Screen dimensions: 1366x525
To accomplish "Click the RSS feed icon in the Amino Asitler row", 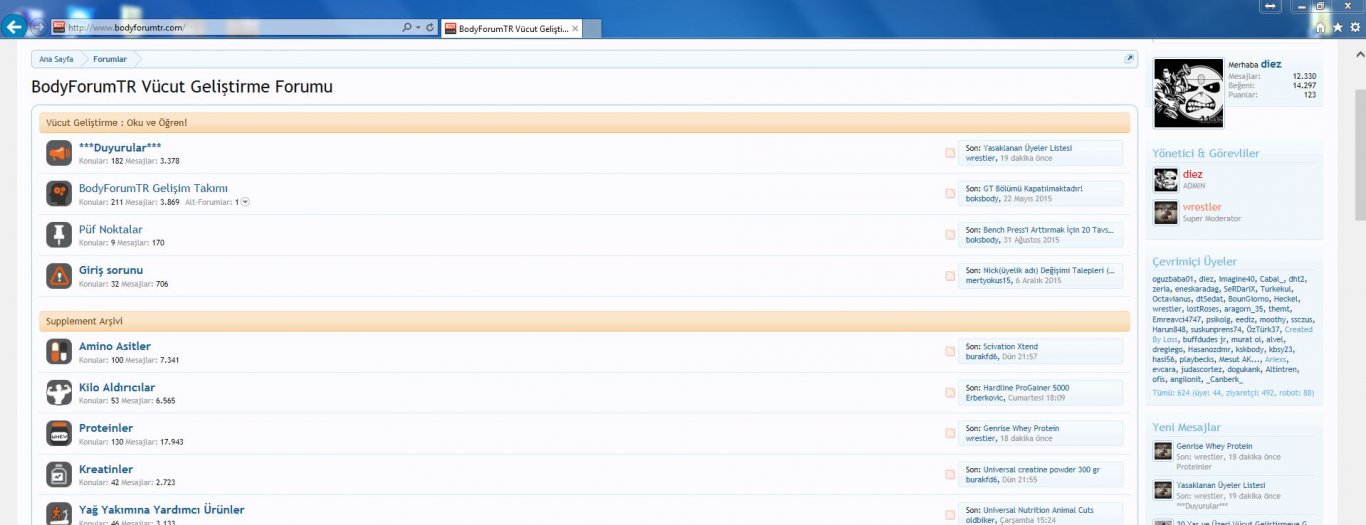I will 950,352.
